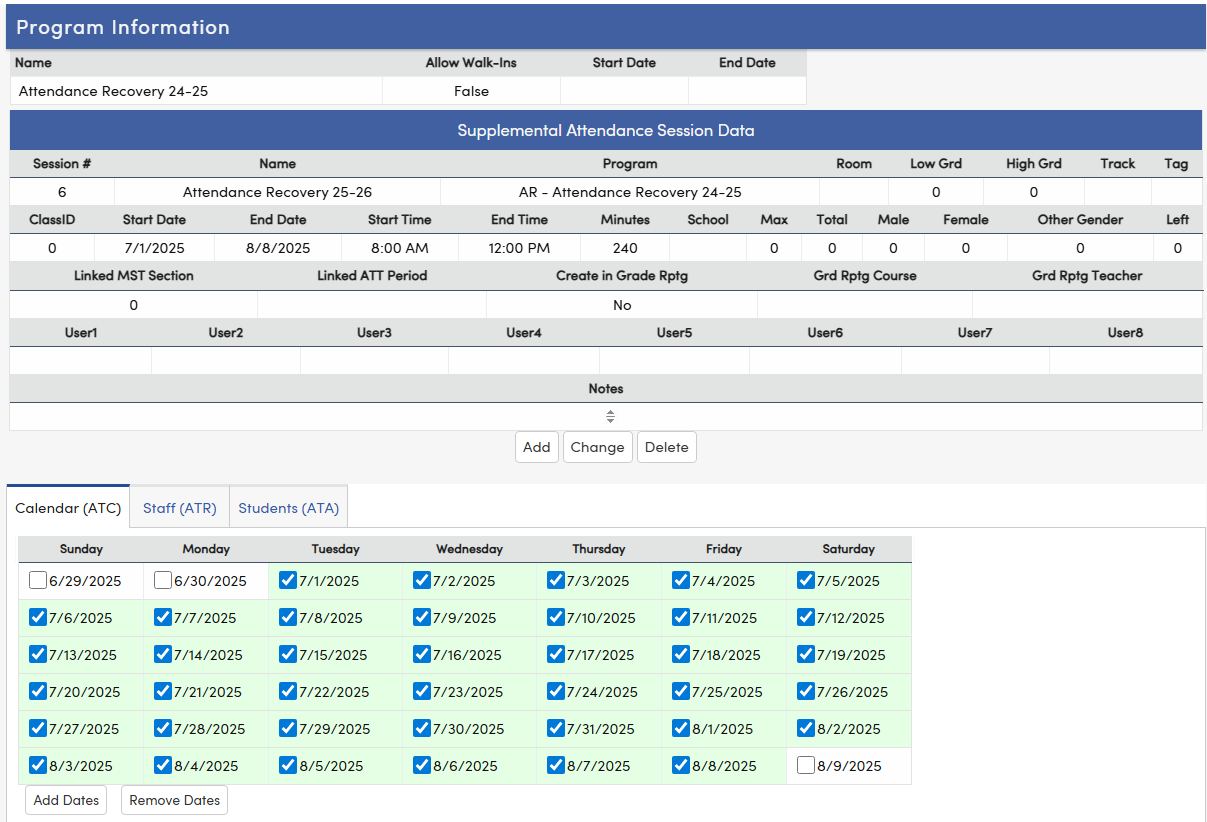The image size is (1207, 822).
Task: Click the Session # value 6
Action: (62, 192)
